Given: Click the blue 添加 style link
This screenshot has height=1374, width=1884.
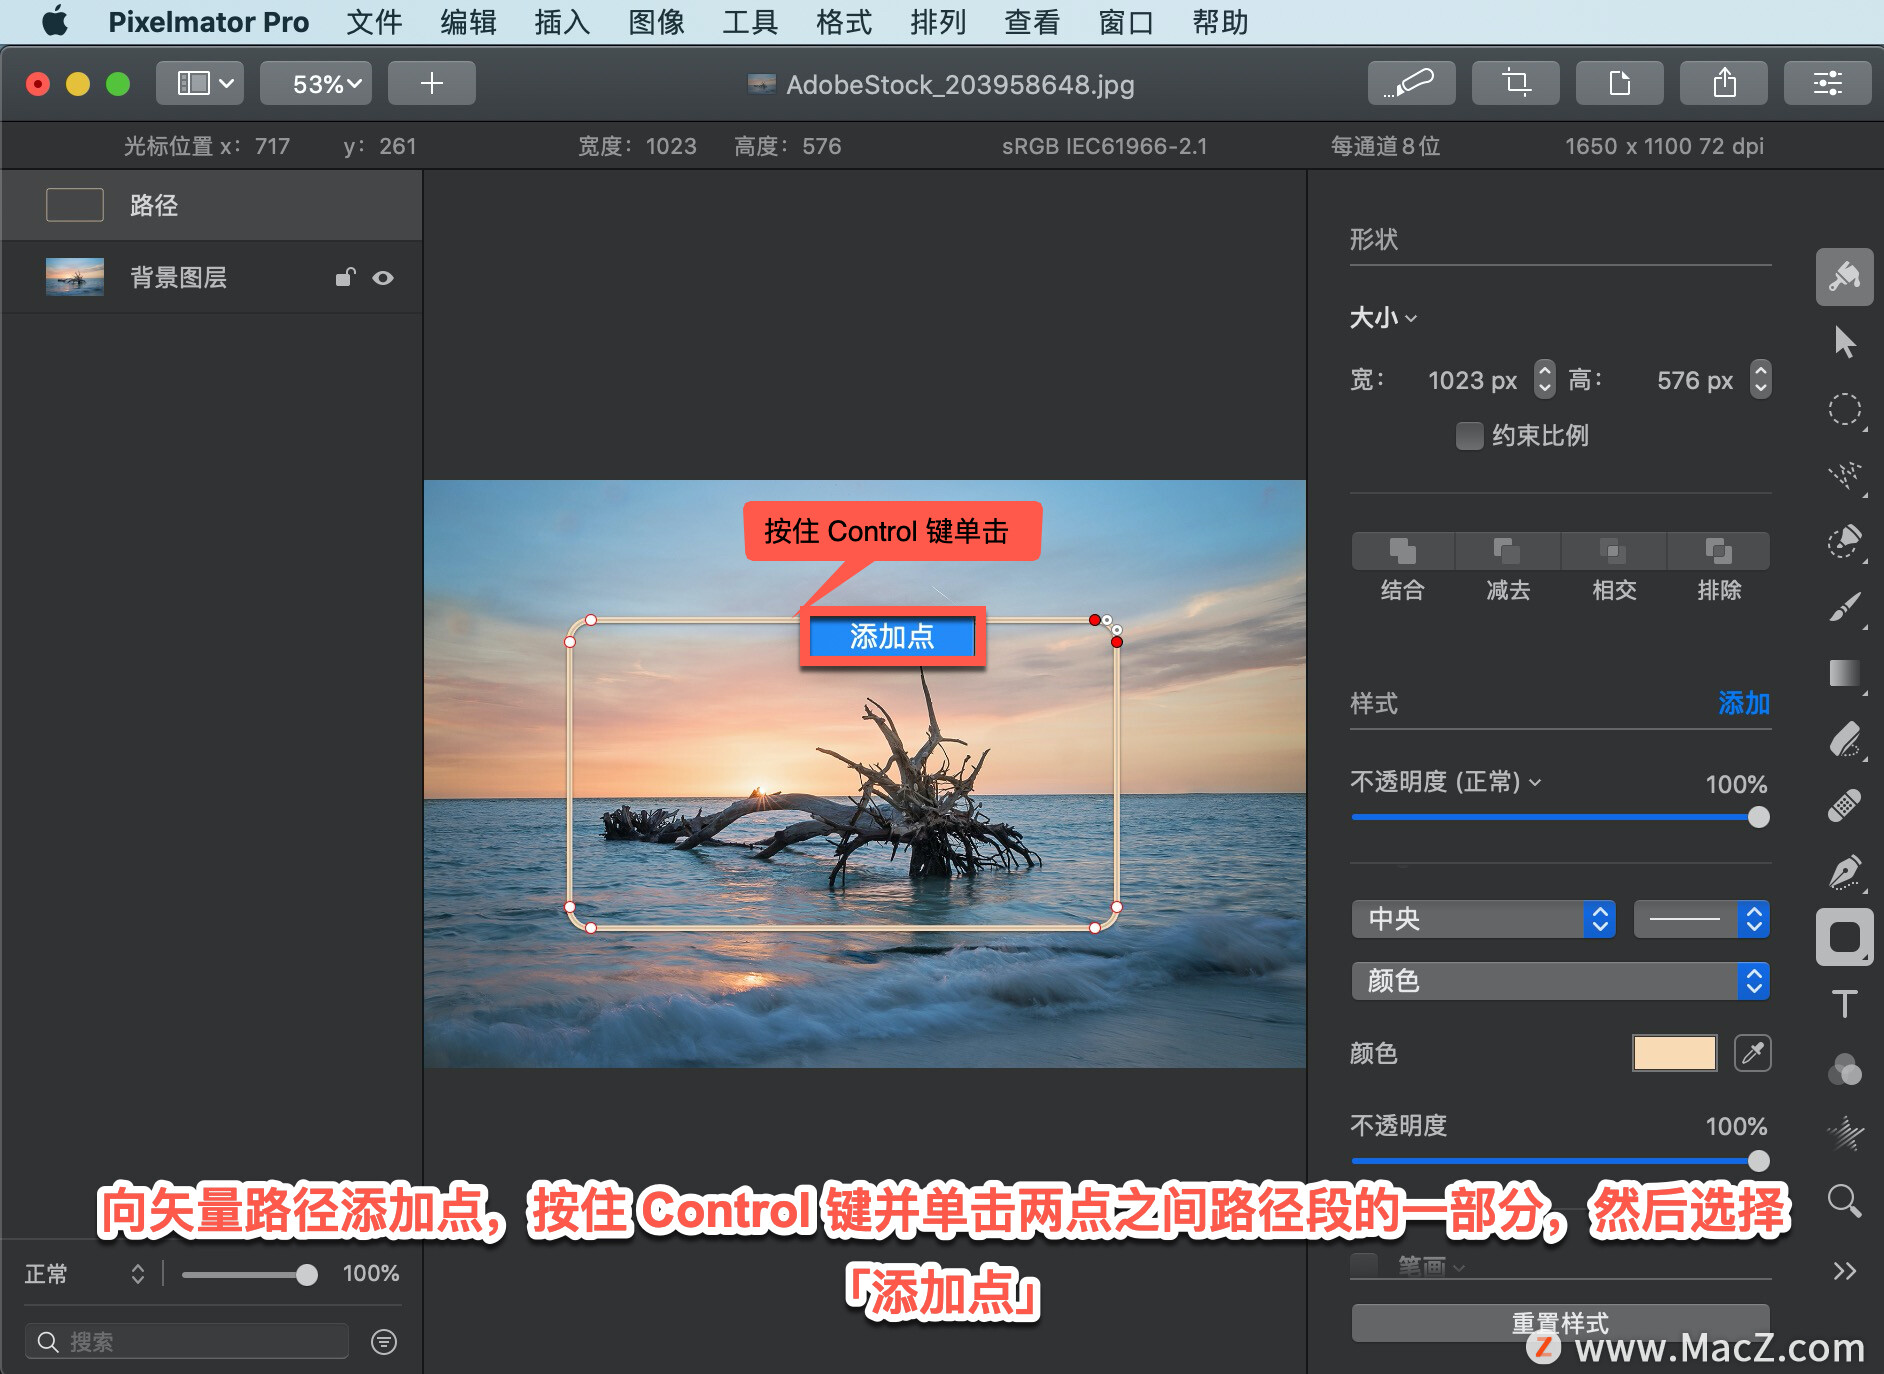Looking at the screenshot, I should click(x=1744, y=703).
